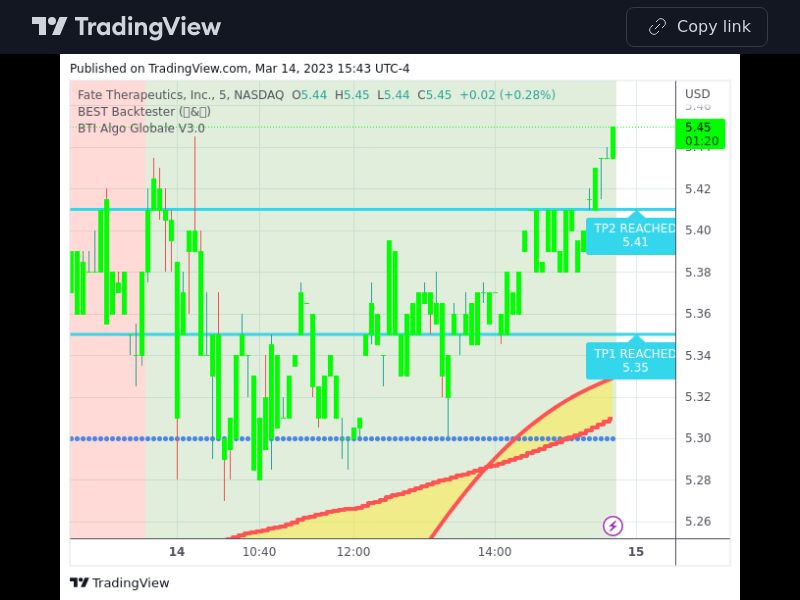Click the 5.30 price axis label

pyautogui.click(x=698, y=438)
